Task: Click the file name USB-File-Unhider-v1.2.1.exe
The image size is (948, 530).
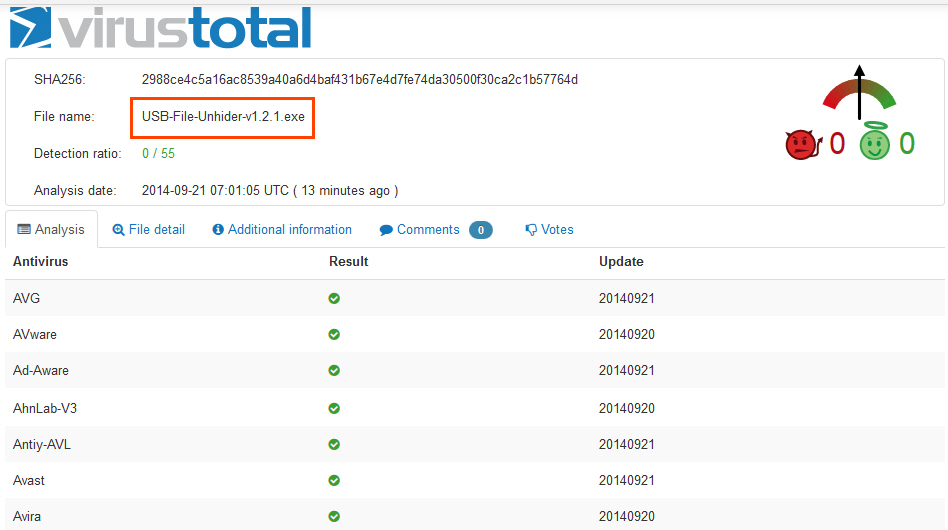Action: (x=223, y=117)
